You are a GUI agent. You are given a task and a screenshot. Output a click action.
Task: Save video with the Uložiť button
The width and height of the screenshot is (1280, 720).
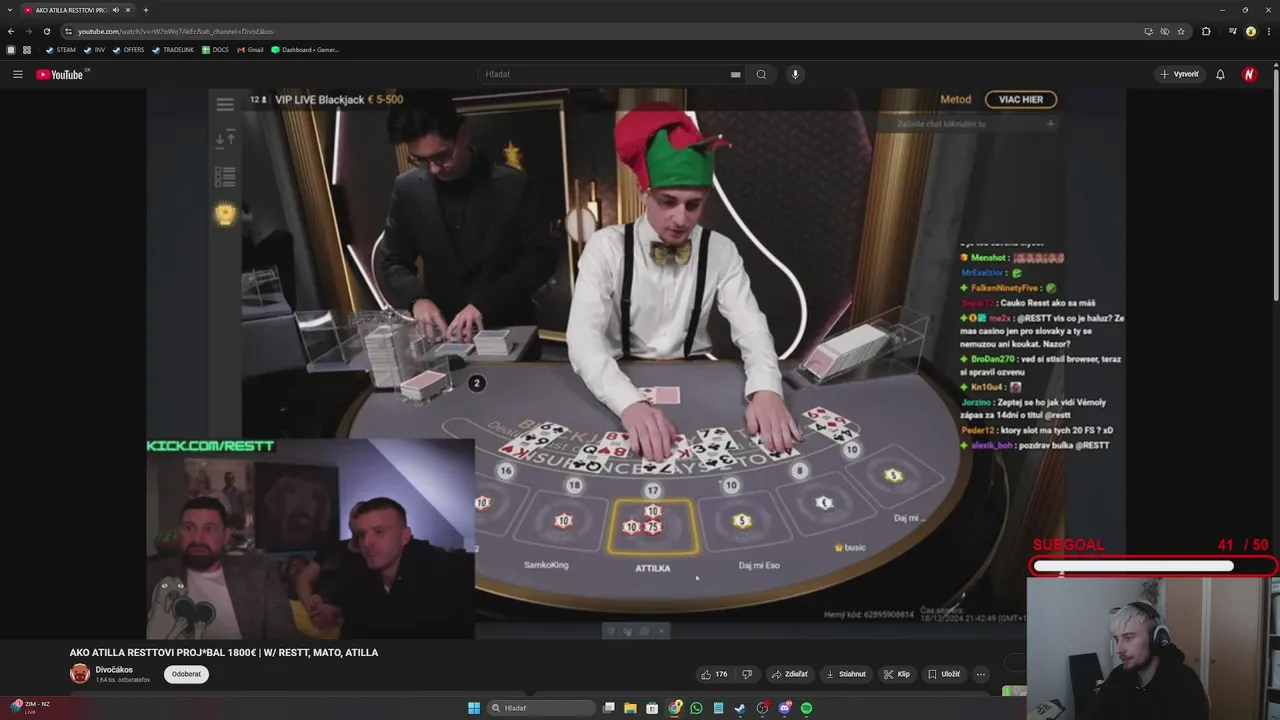pyautogui.click(x=944, y=674)
